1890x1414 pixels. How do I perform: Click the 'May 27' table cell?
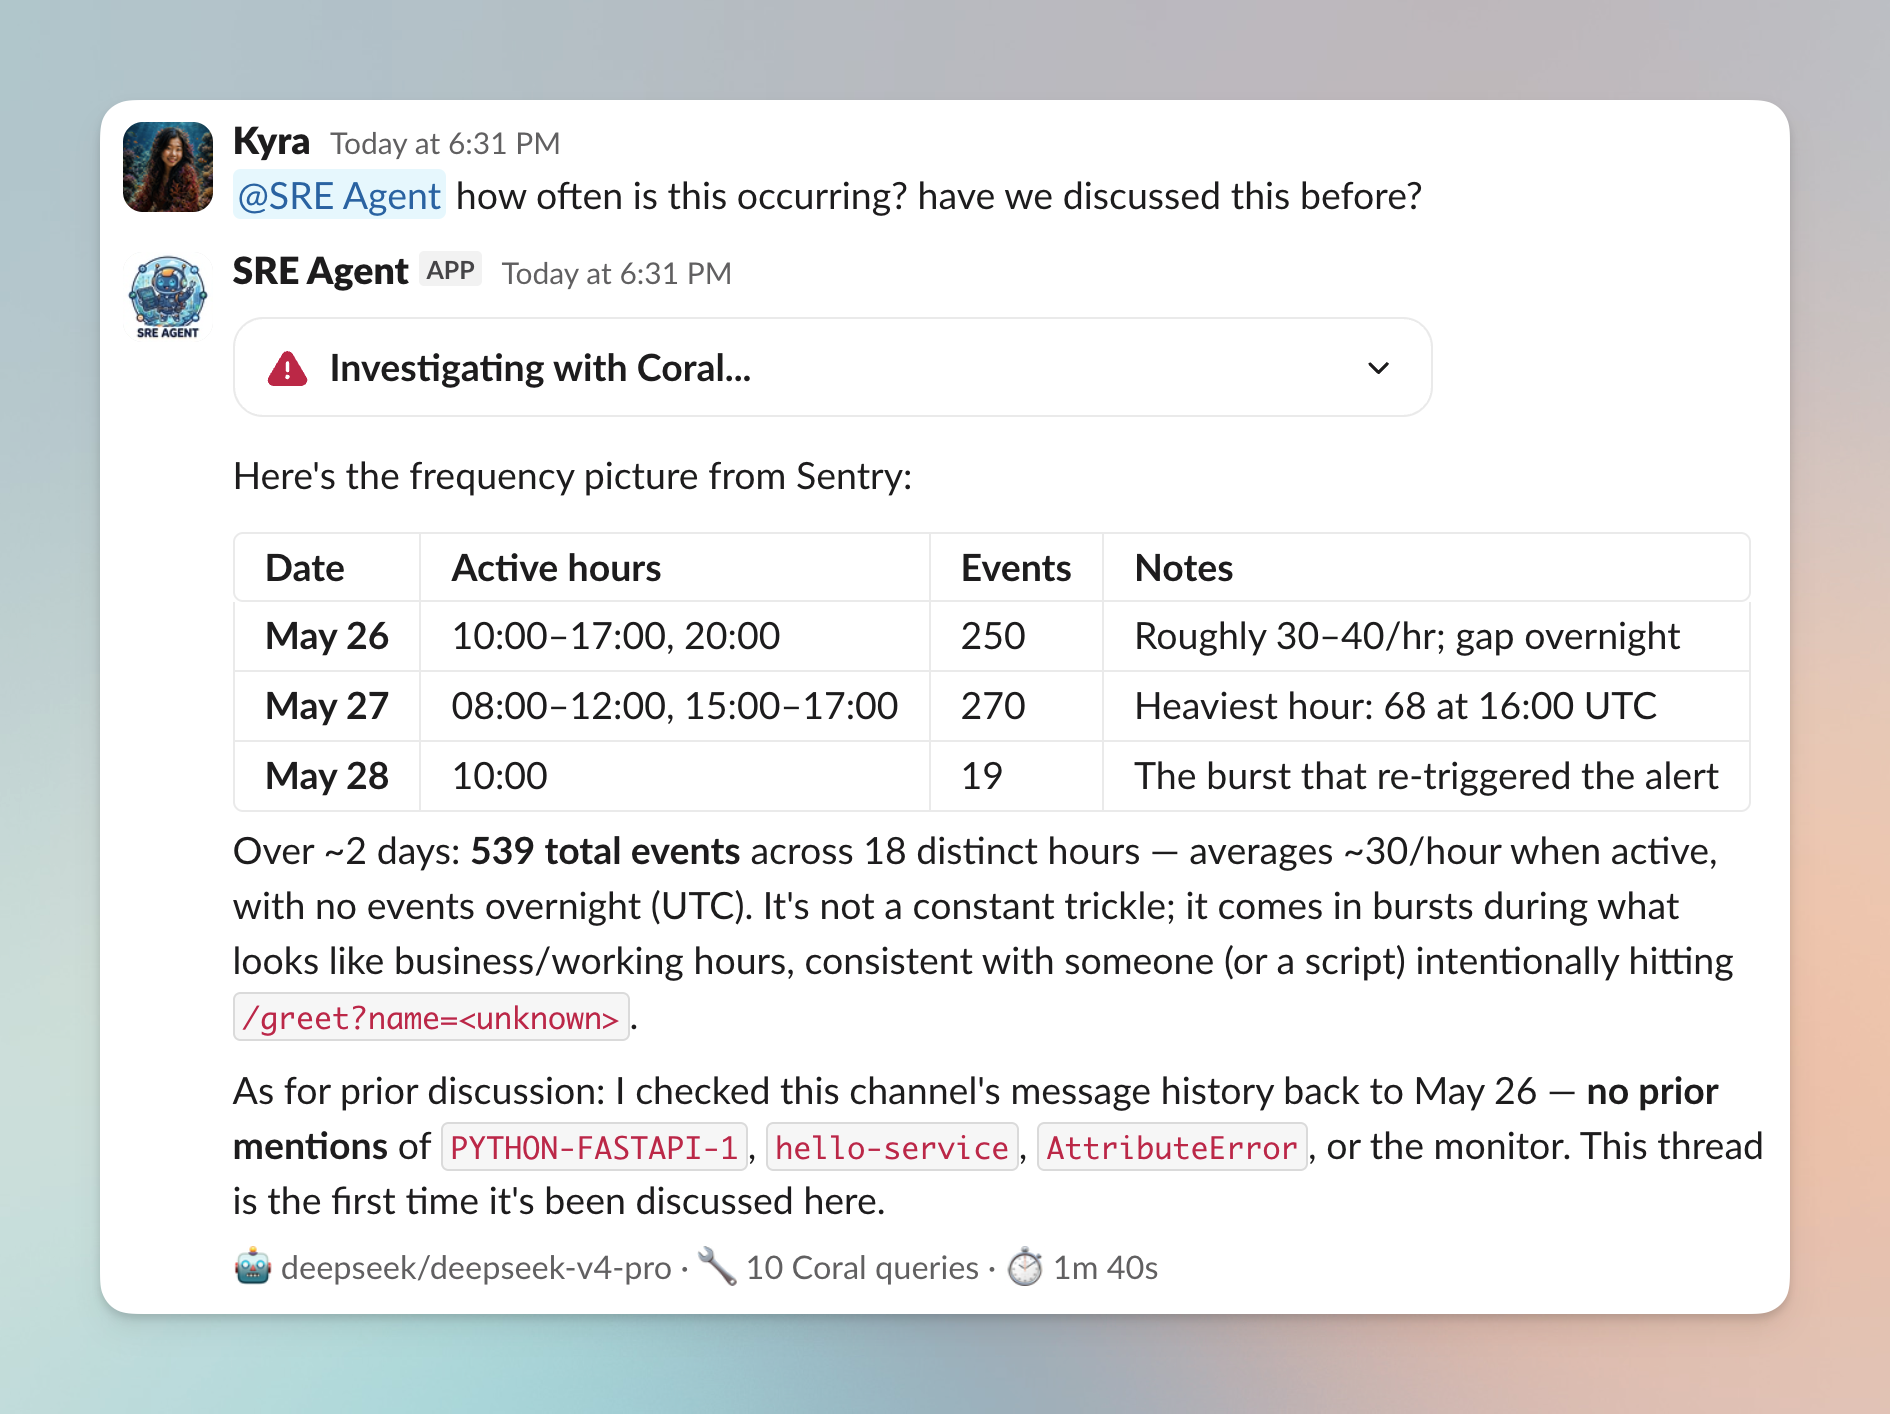pos(327,706)
